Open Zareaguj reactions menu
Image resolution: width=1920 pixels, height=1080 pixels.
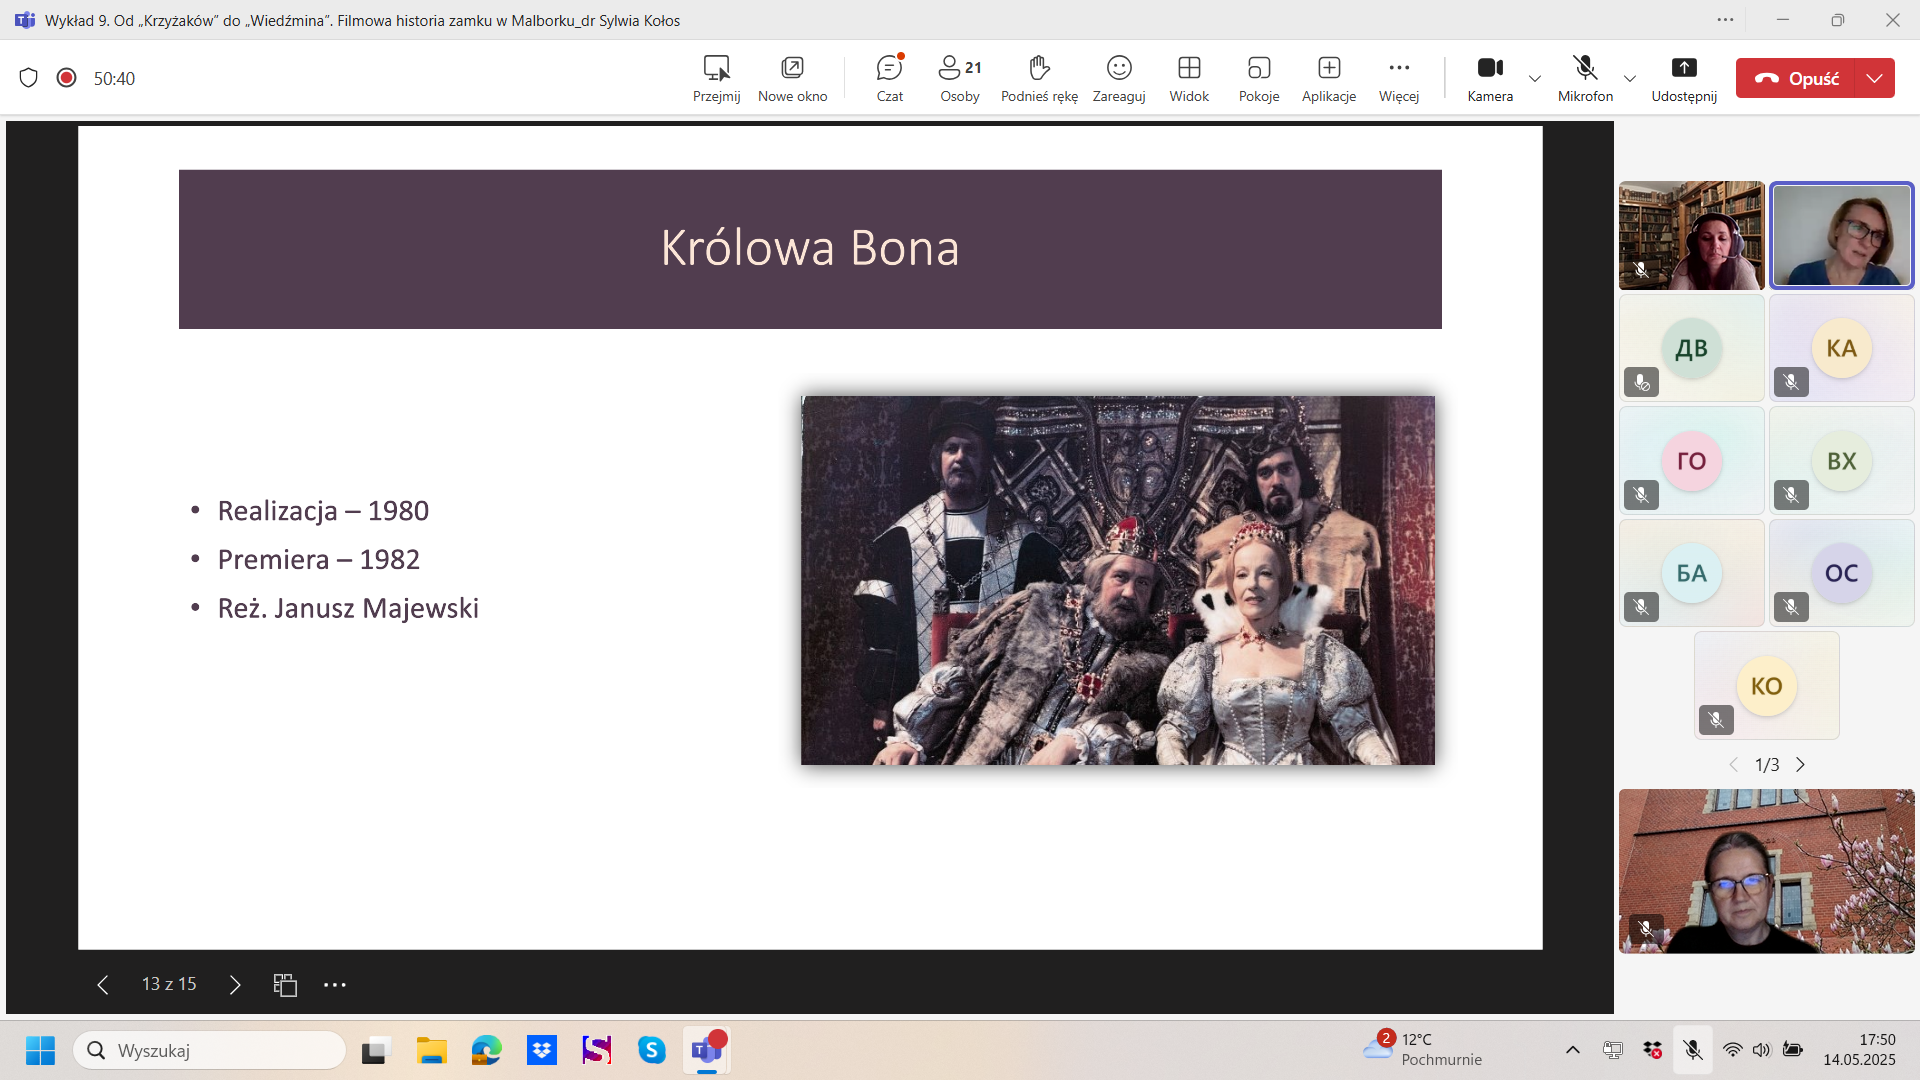tap(1119, 78)
